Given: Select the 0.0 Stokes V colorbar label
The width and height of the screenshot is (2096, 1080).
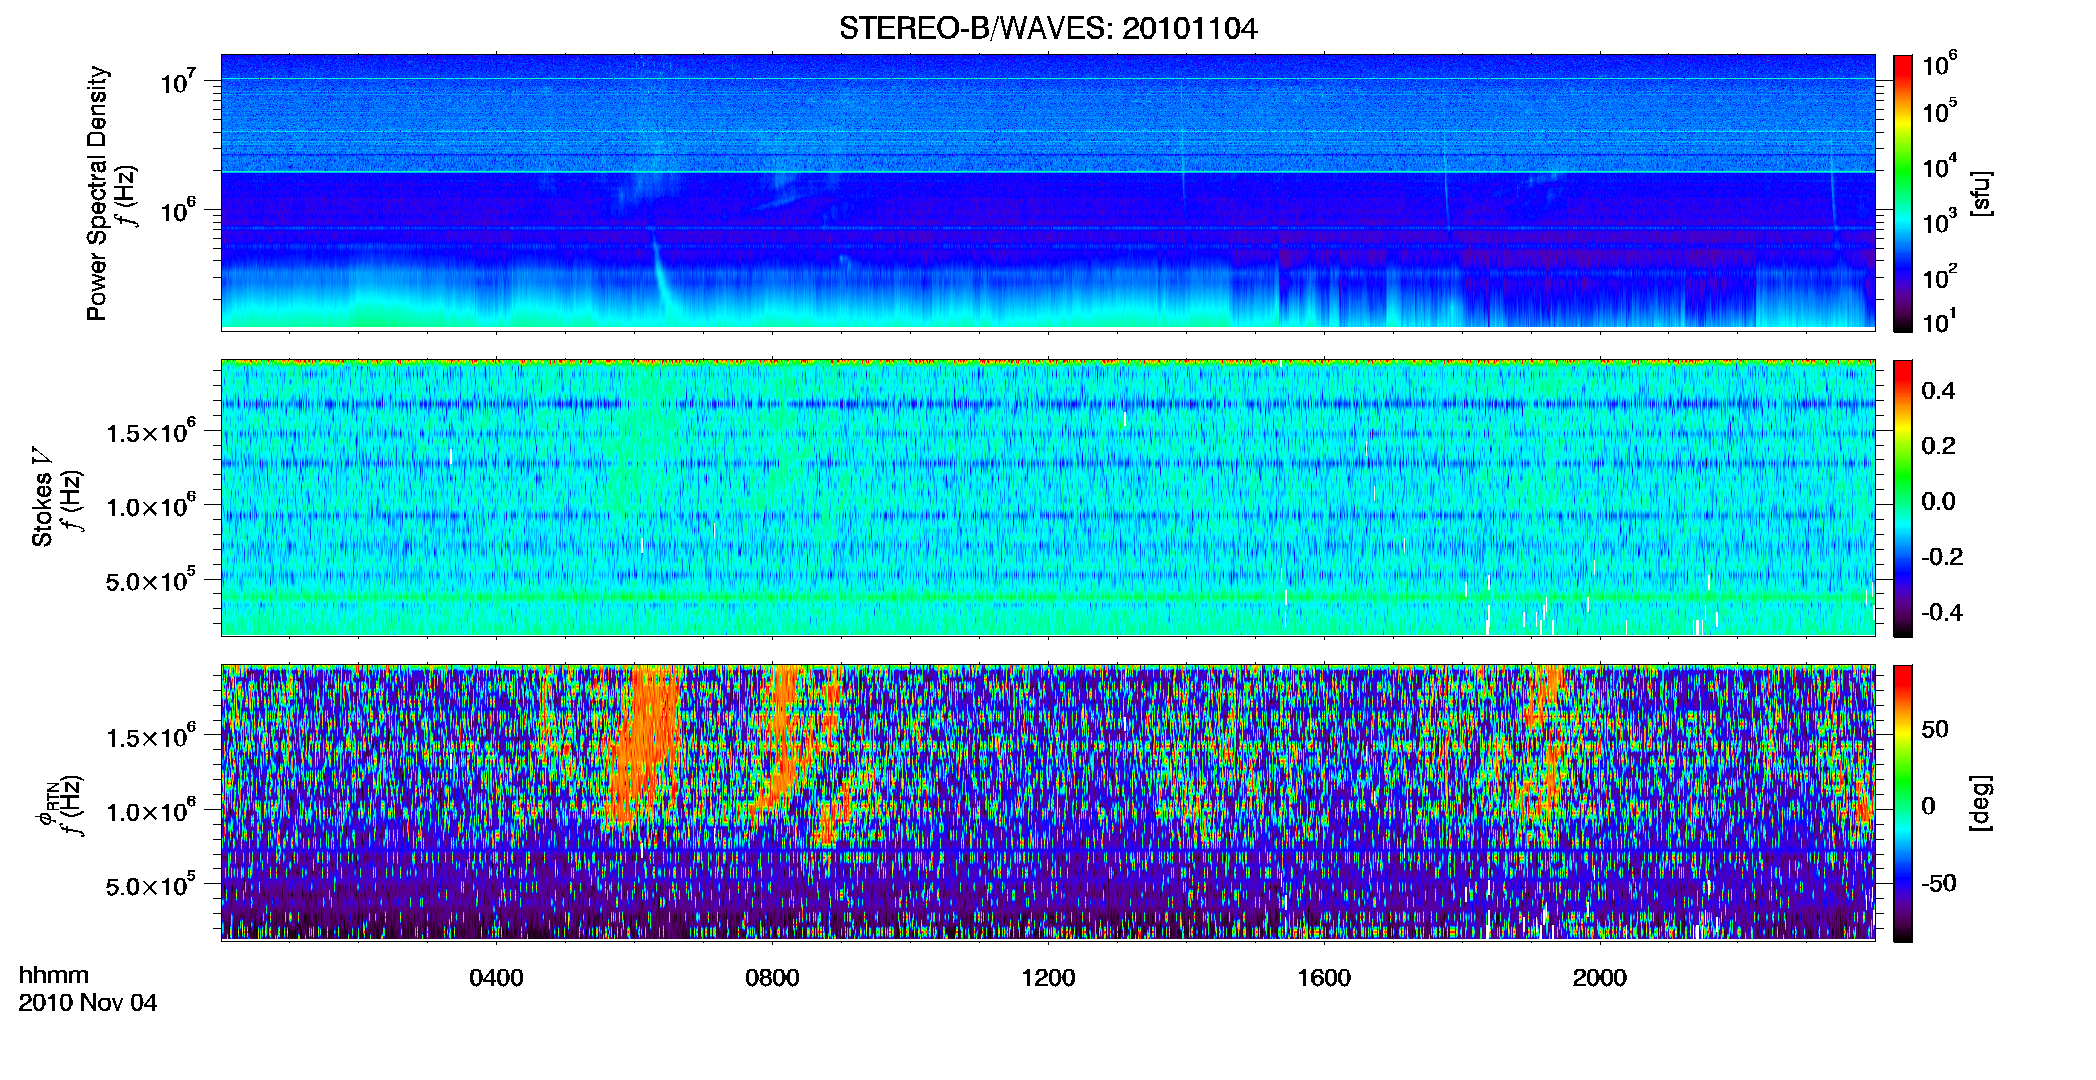Looking at the screenshot, I should click(x=1938, y=502).
